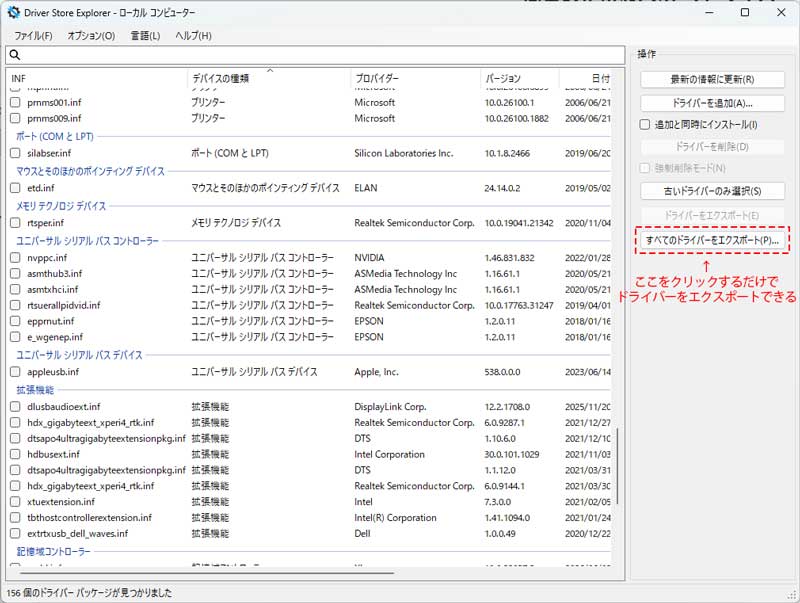Viewport: 800px width, 603px height.
Task: Click the Dell provider cell
Action: (x=362, y=533)
